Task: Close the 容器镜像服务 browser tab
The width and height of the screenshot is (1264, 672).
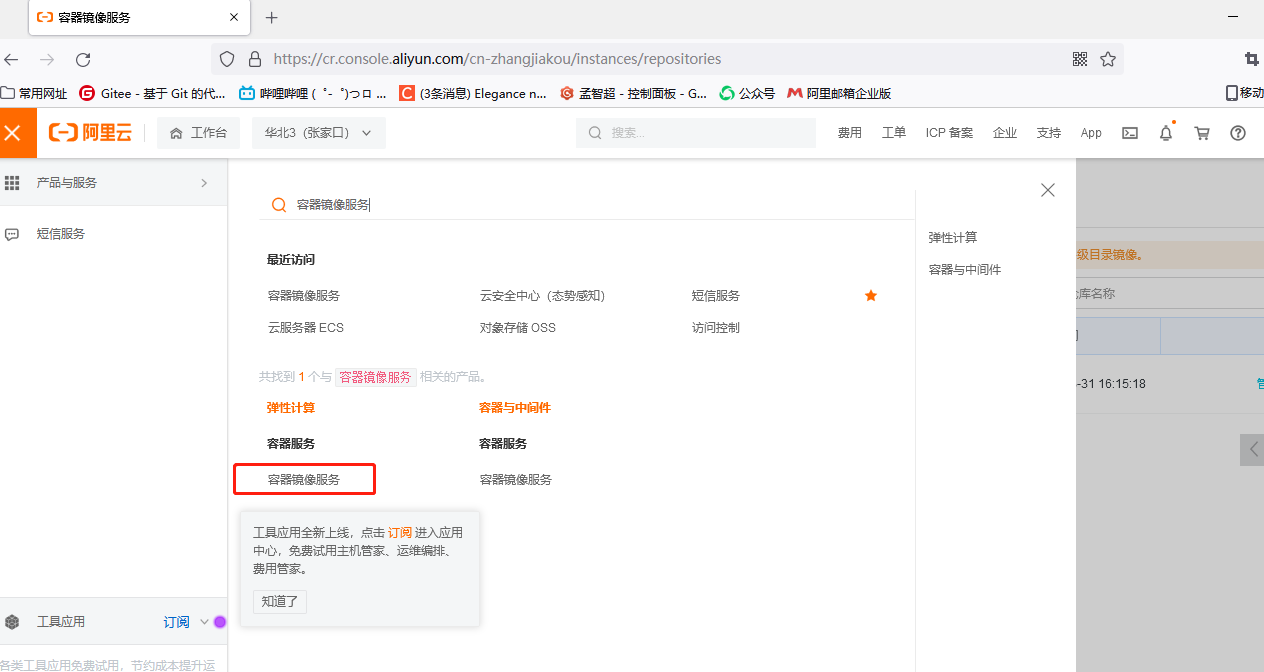Action: coord(234,17)
